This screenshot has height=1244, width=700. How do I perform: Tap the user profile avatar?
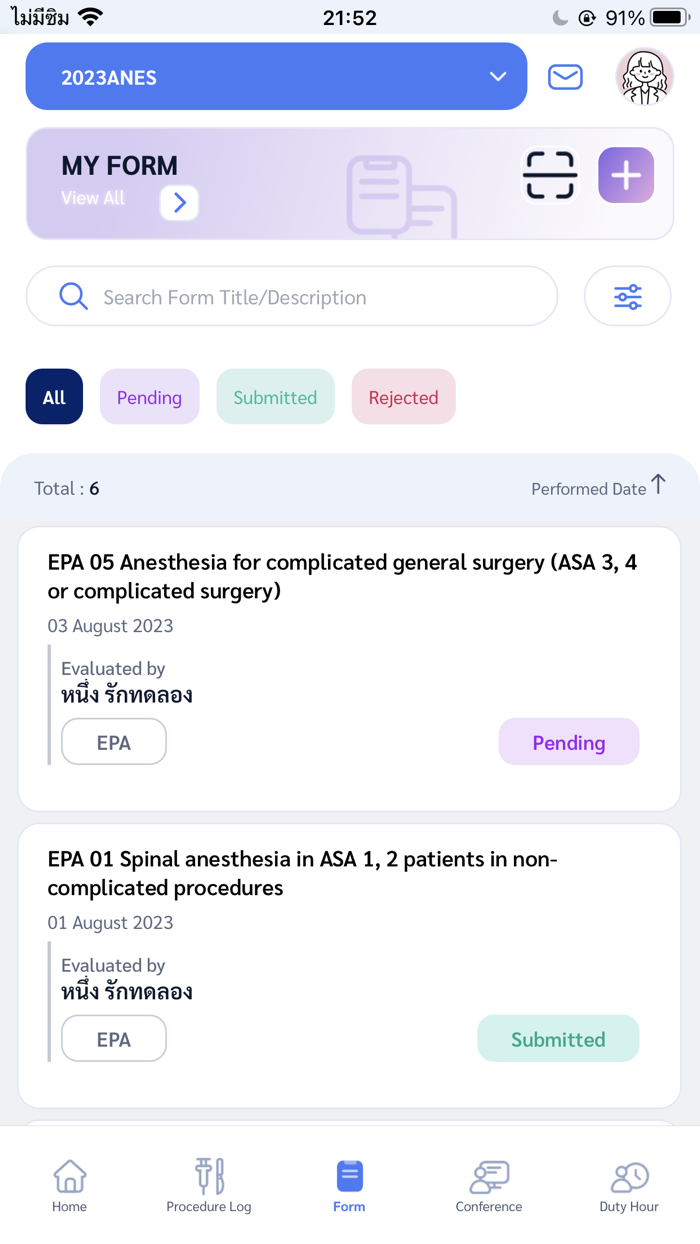645,77
